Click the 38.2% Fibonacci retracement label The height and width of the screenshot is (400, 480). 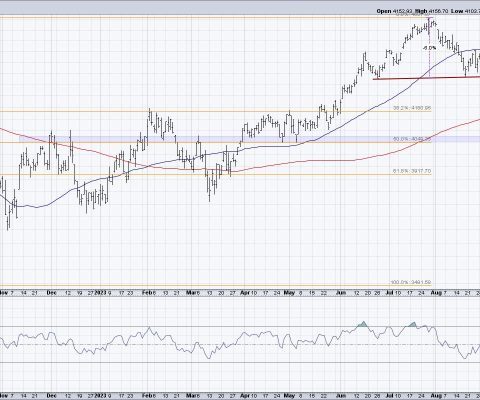412,108
